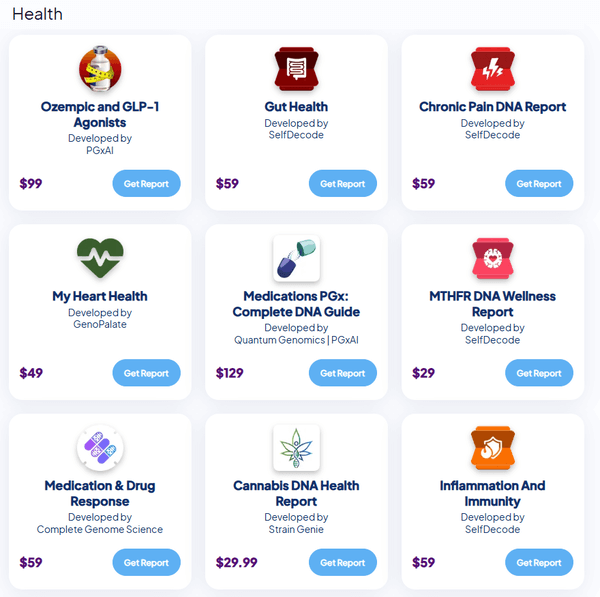The height and width of the screenshot is (597, 600).
Task: Get the Gut Health report
Action: pos(342,184)
